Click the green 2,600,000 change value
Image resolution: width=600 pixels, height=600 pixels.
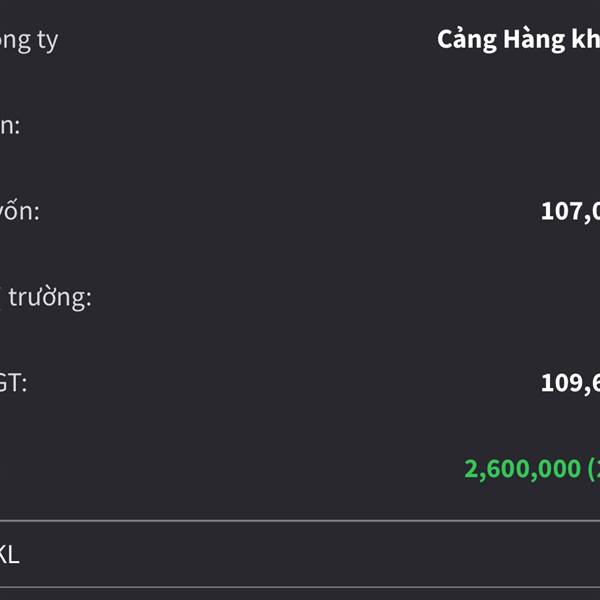(522, 468)
